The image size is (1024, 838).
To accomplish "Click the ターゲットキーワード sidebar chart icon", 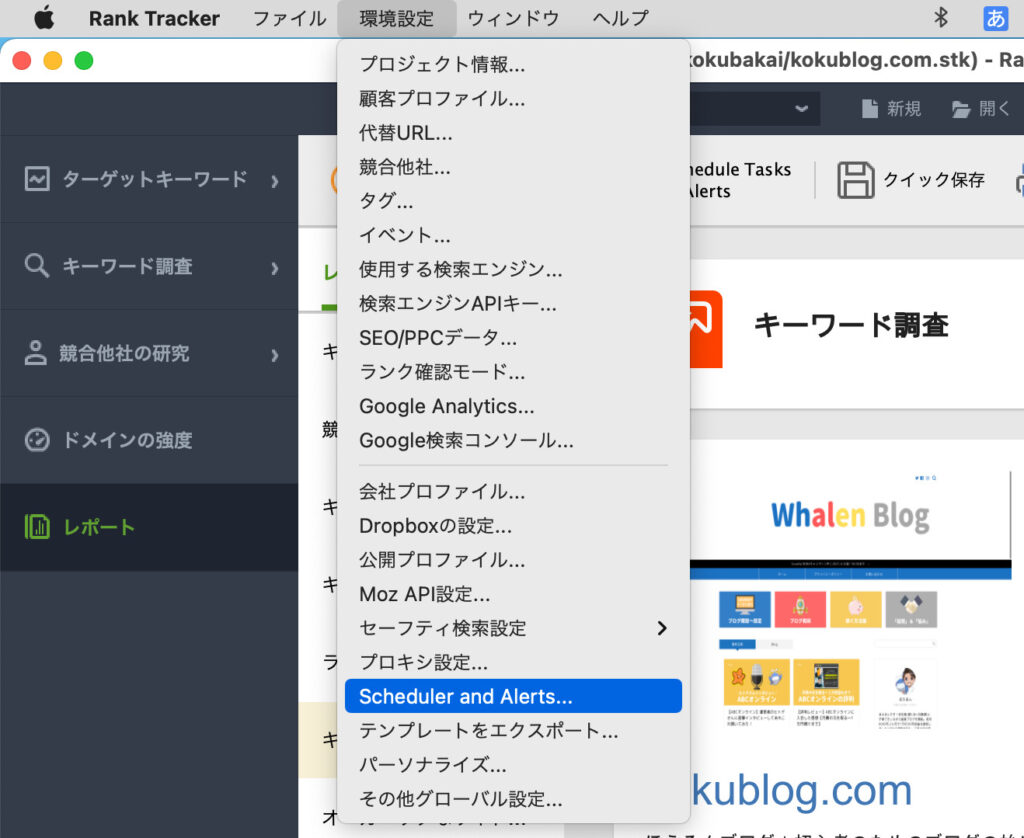I will point(37,178).
